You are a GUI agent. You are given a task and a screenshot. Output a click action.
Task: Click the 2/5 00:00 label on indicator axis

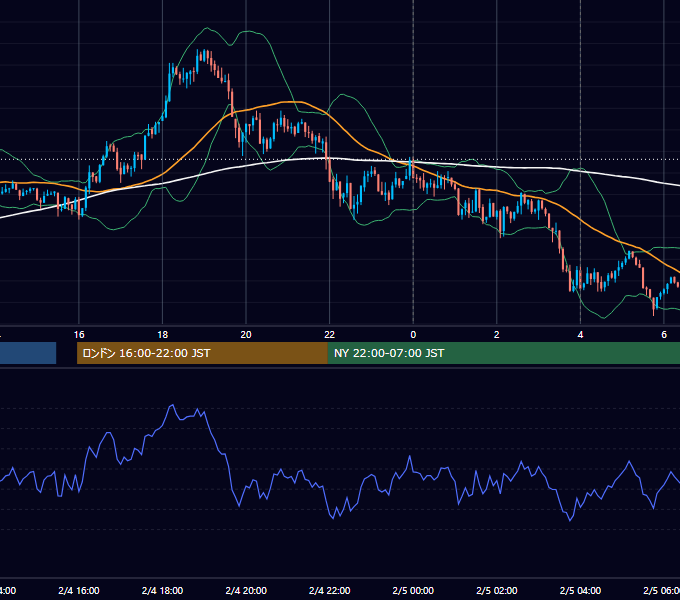click(x=413, y=591)
